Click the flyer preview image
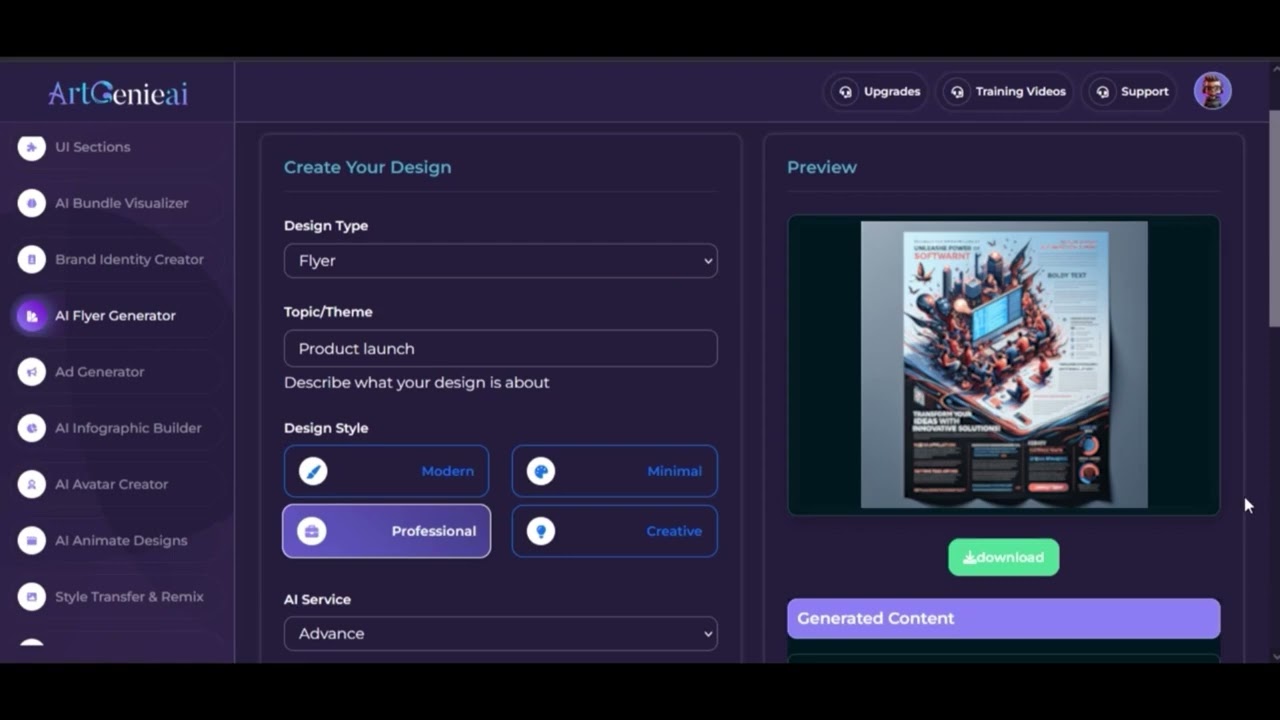 point(1004,365)
